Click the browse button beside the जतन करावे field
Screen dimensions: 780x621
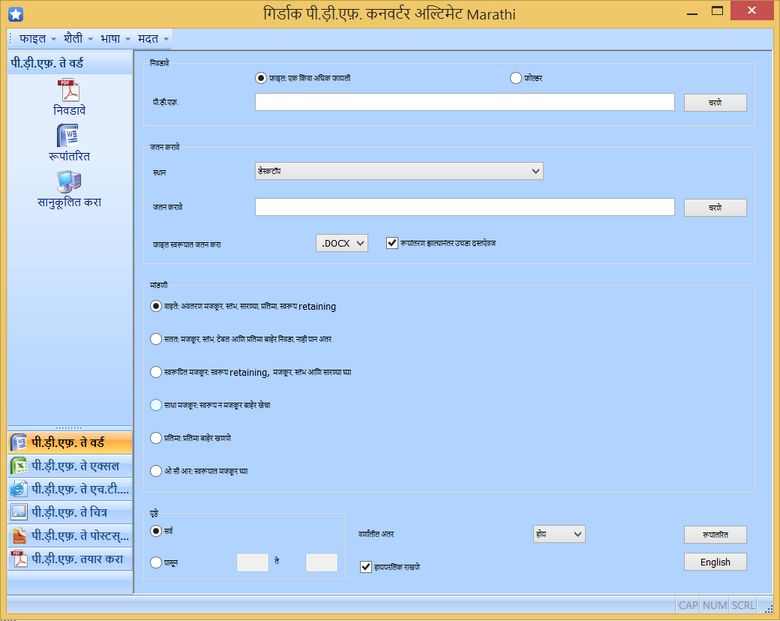click(715, 208)
